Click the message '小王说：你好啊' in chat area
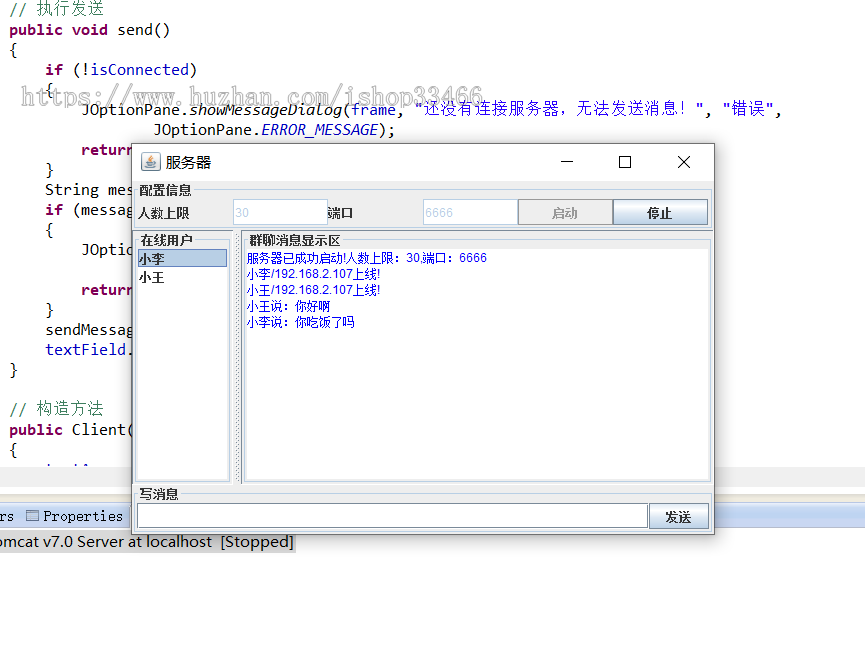The image size is (865, 666). [288, 306]
